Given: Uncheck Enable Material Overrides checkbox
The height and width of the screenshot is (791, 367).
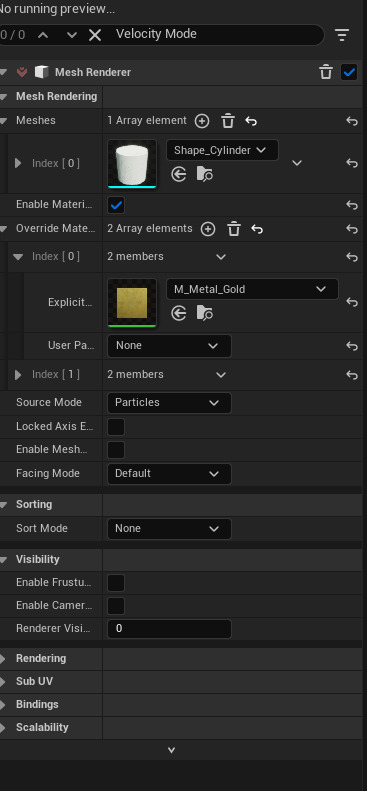Looking at the screenshot, I should tap(116, 205).
